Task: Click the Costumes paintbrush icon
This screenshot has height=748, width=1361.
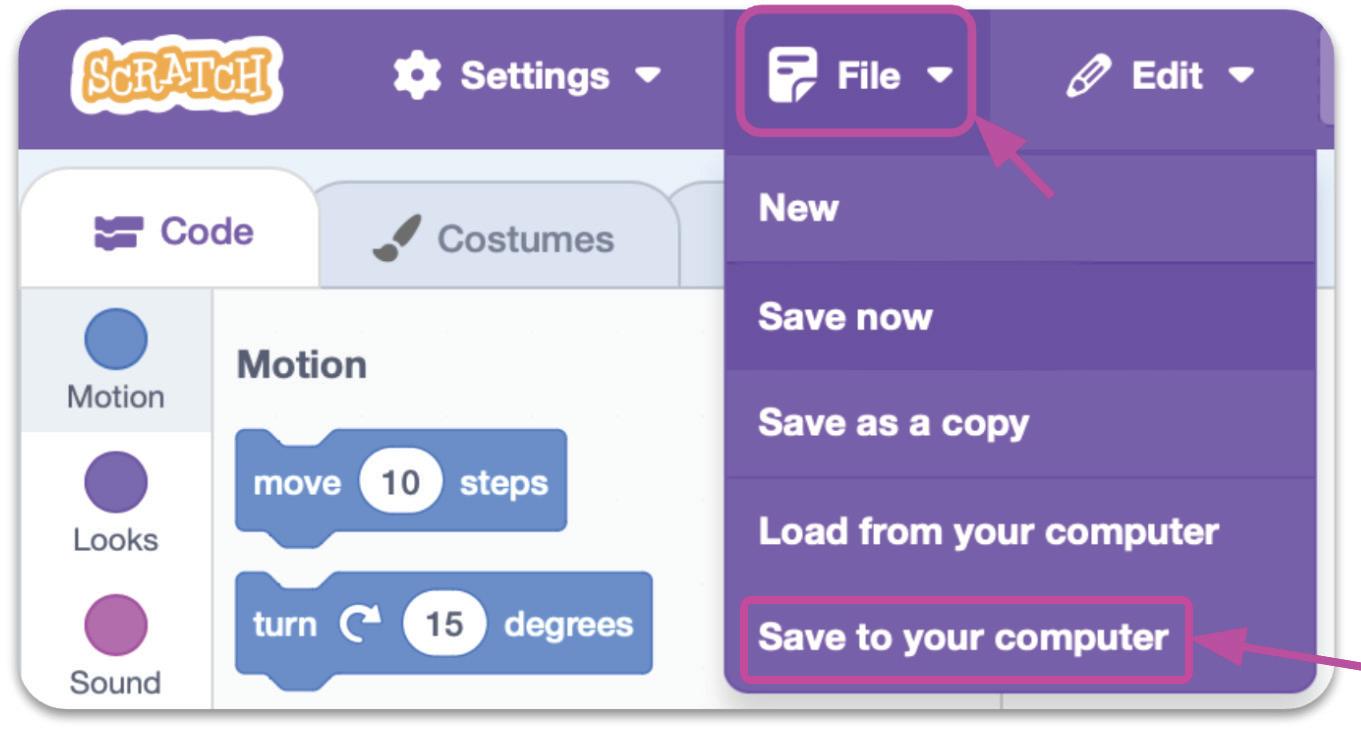Action: click(x=397, y=238)
